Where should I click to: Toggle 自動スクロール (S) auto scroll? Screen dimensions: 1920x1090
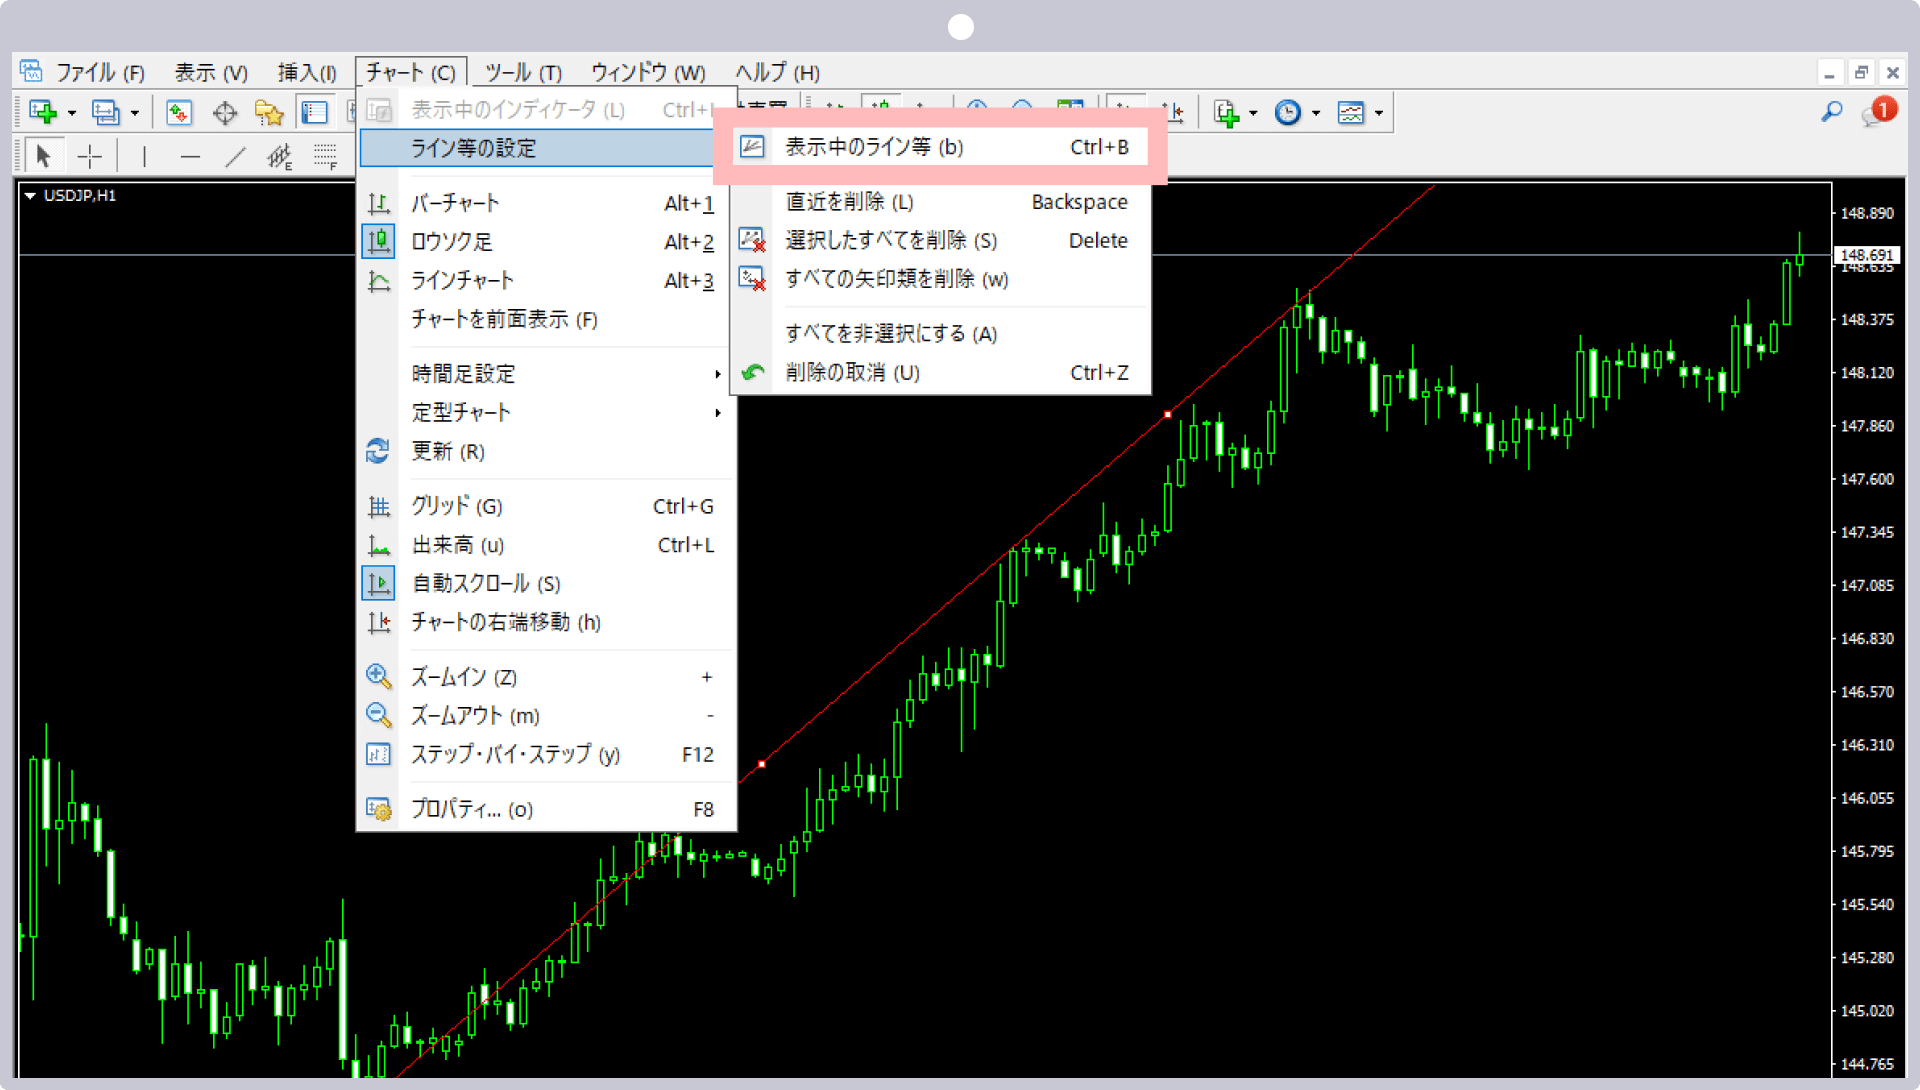(546, 583)
